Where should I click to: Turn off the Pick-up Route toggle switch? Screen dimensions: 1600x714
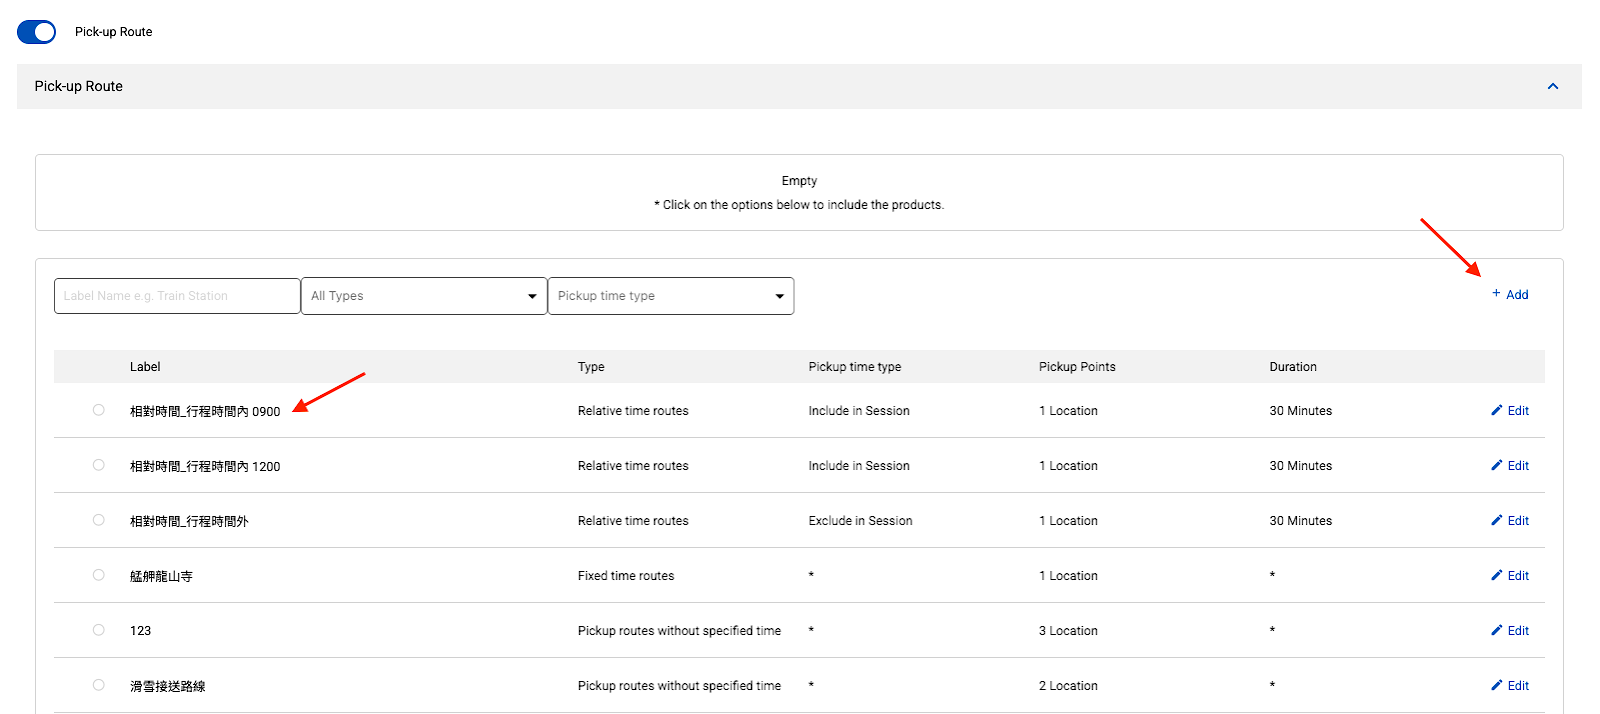[37, 32]
